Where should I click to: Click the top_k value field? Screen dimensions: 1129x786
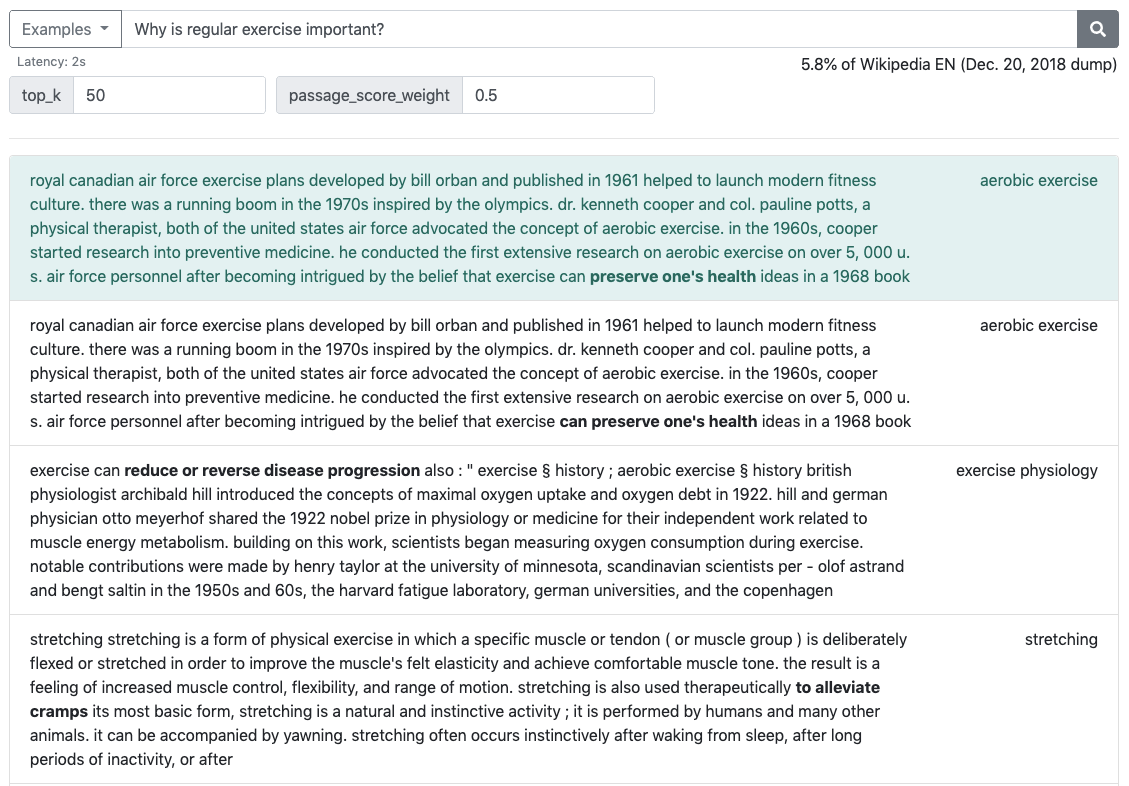[168, 95]
